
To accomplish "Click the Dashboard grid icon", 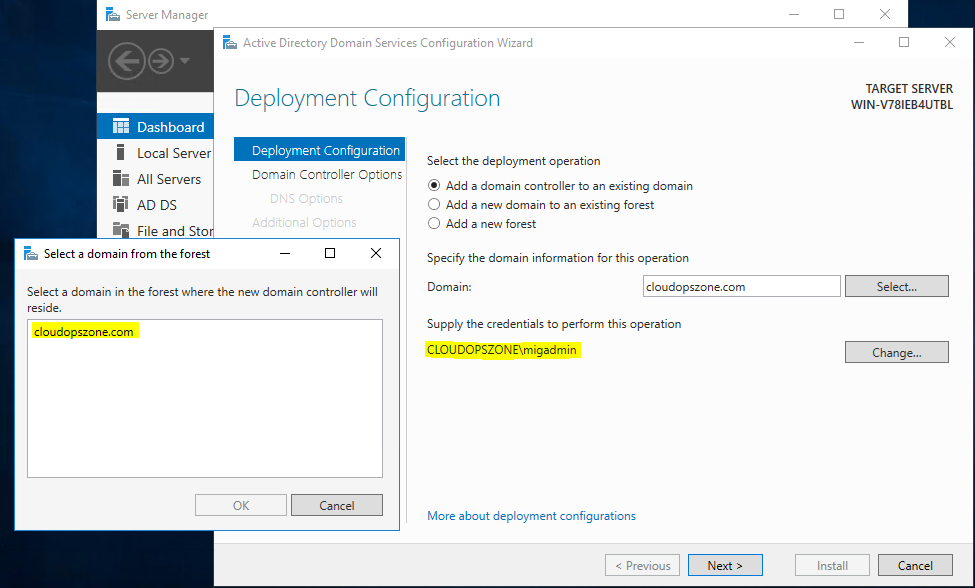I will (121, 126).
